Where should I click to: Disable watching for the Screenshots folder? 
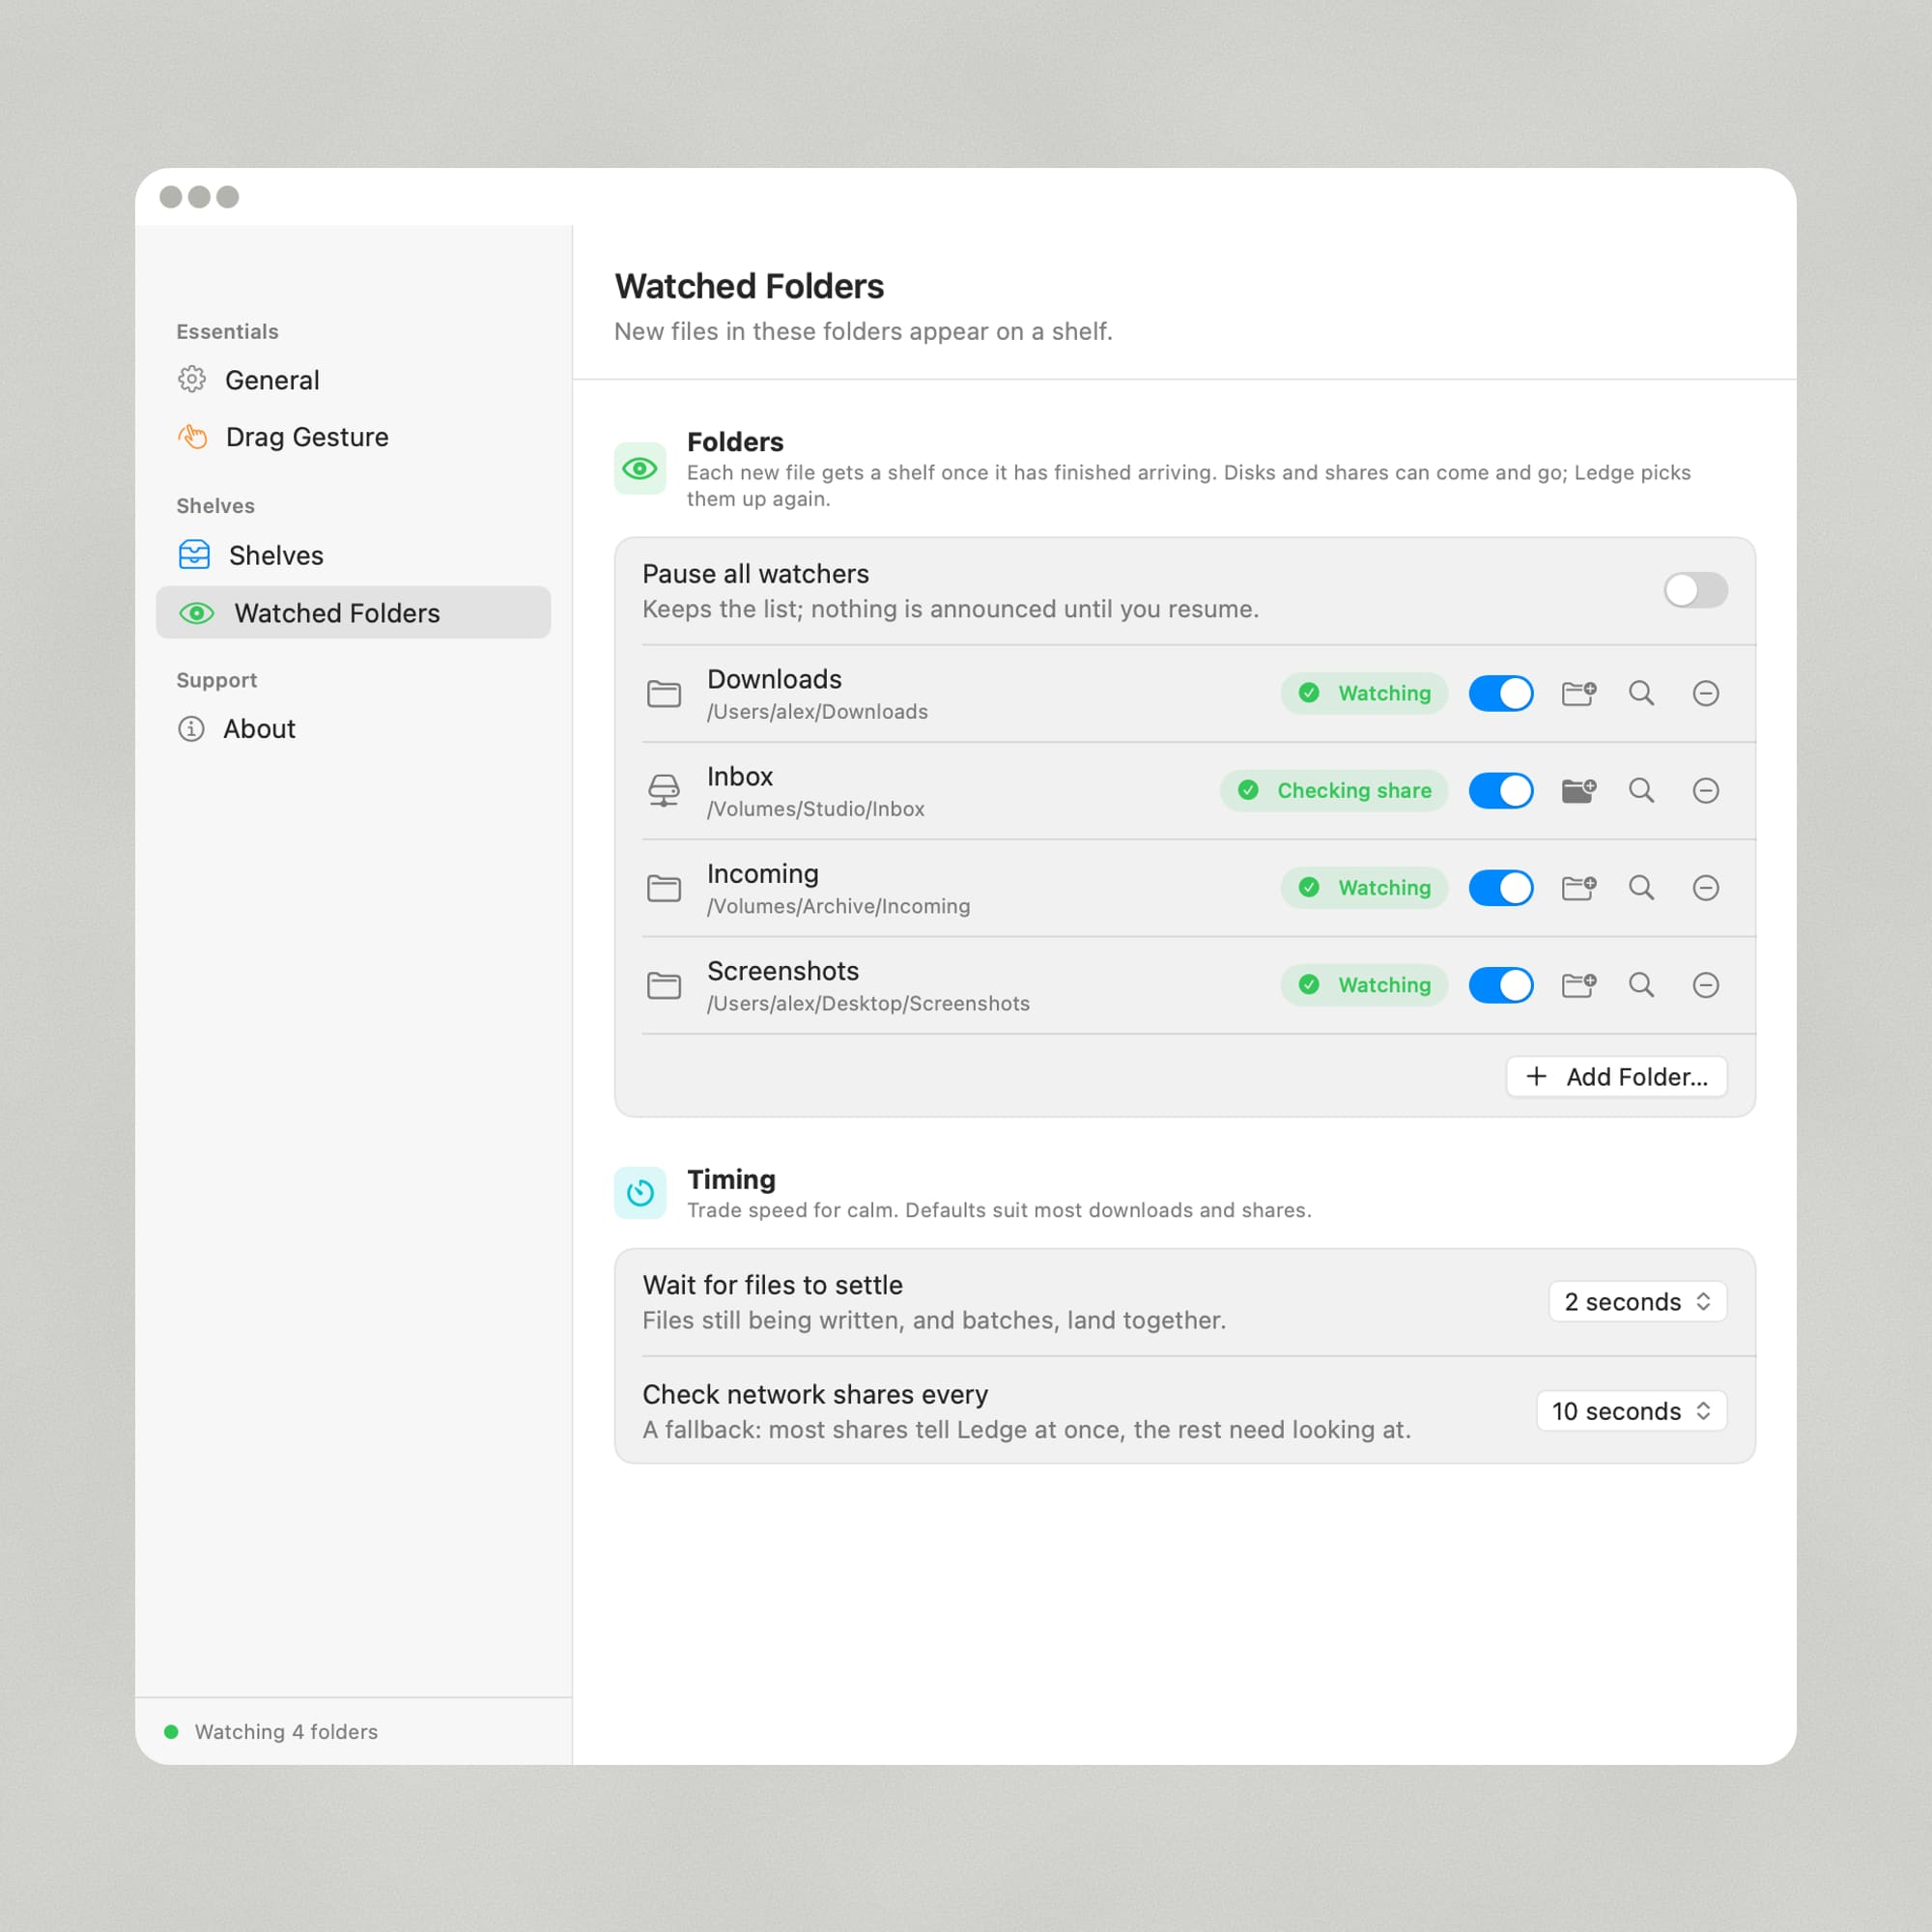(x=1500, y=985)
